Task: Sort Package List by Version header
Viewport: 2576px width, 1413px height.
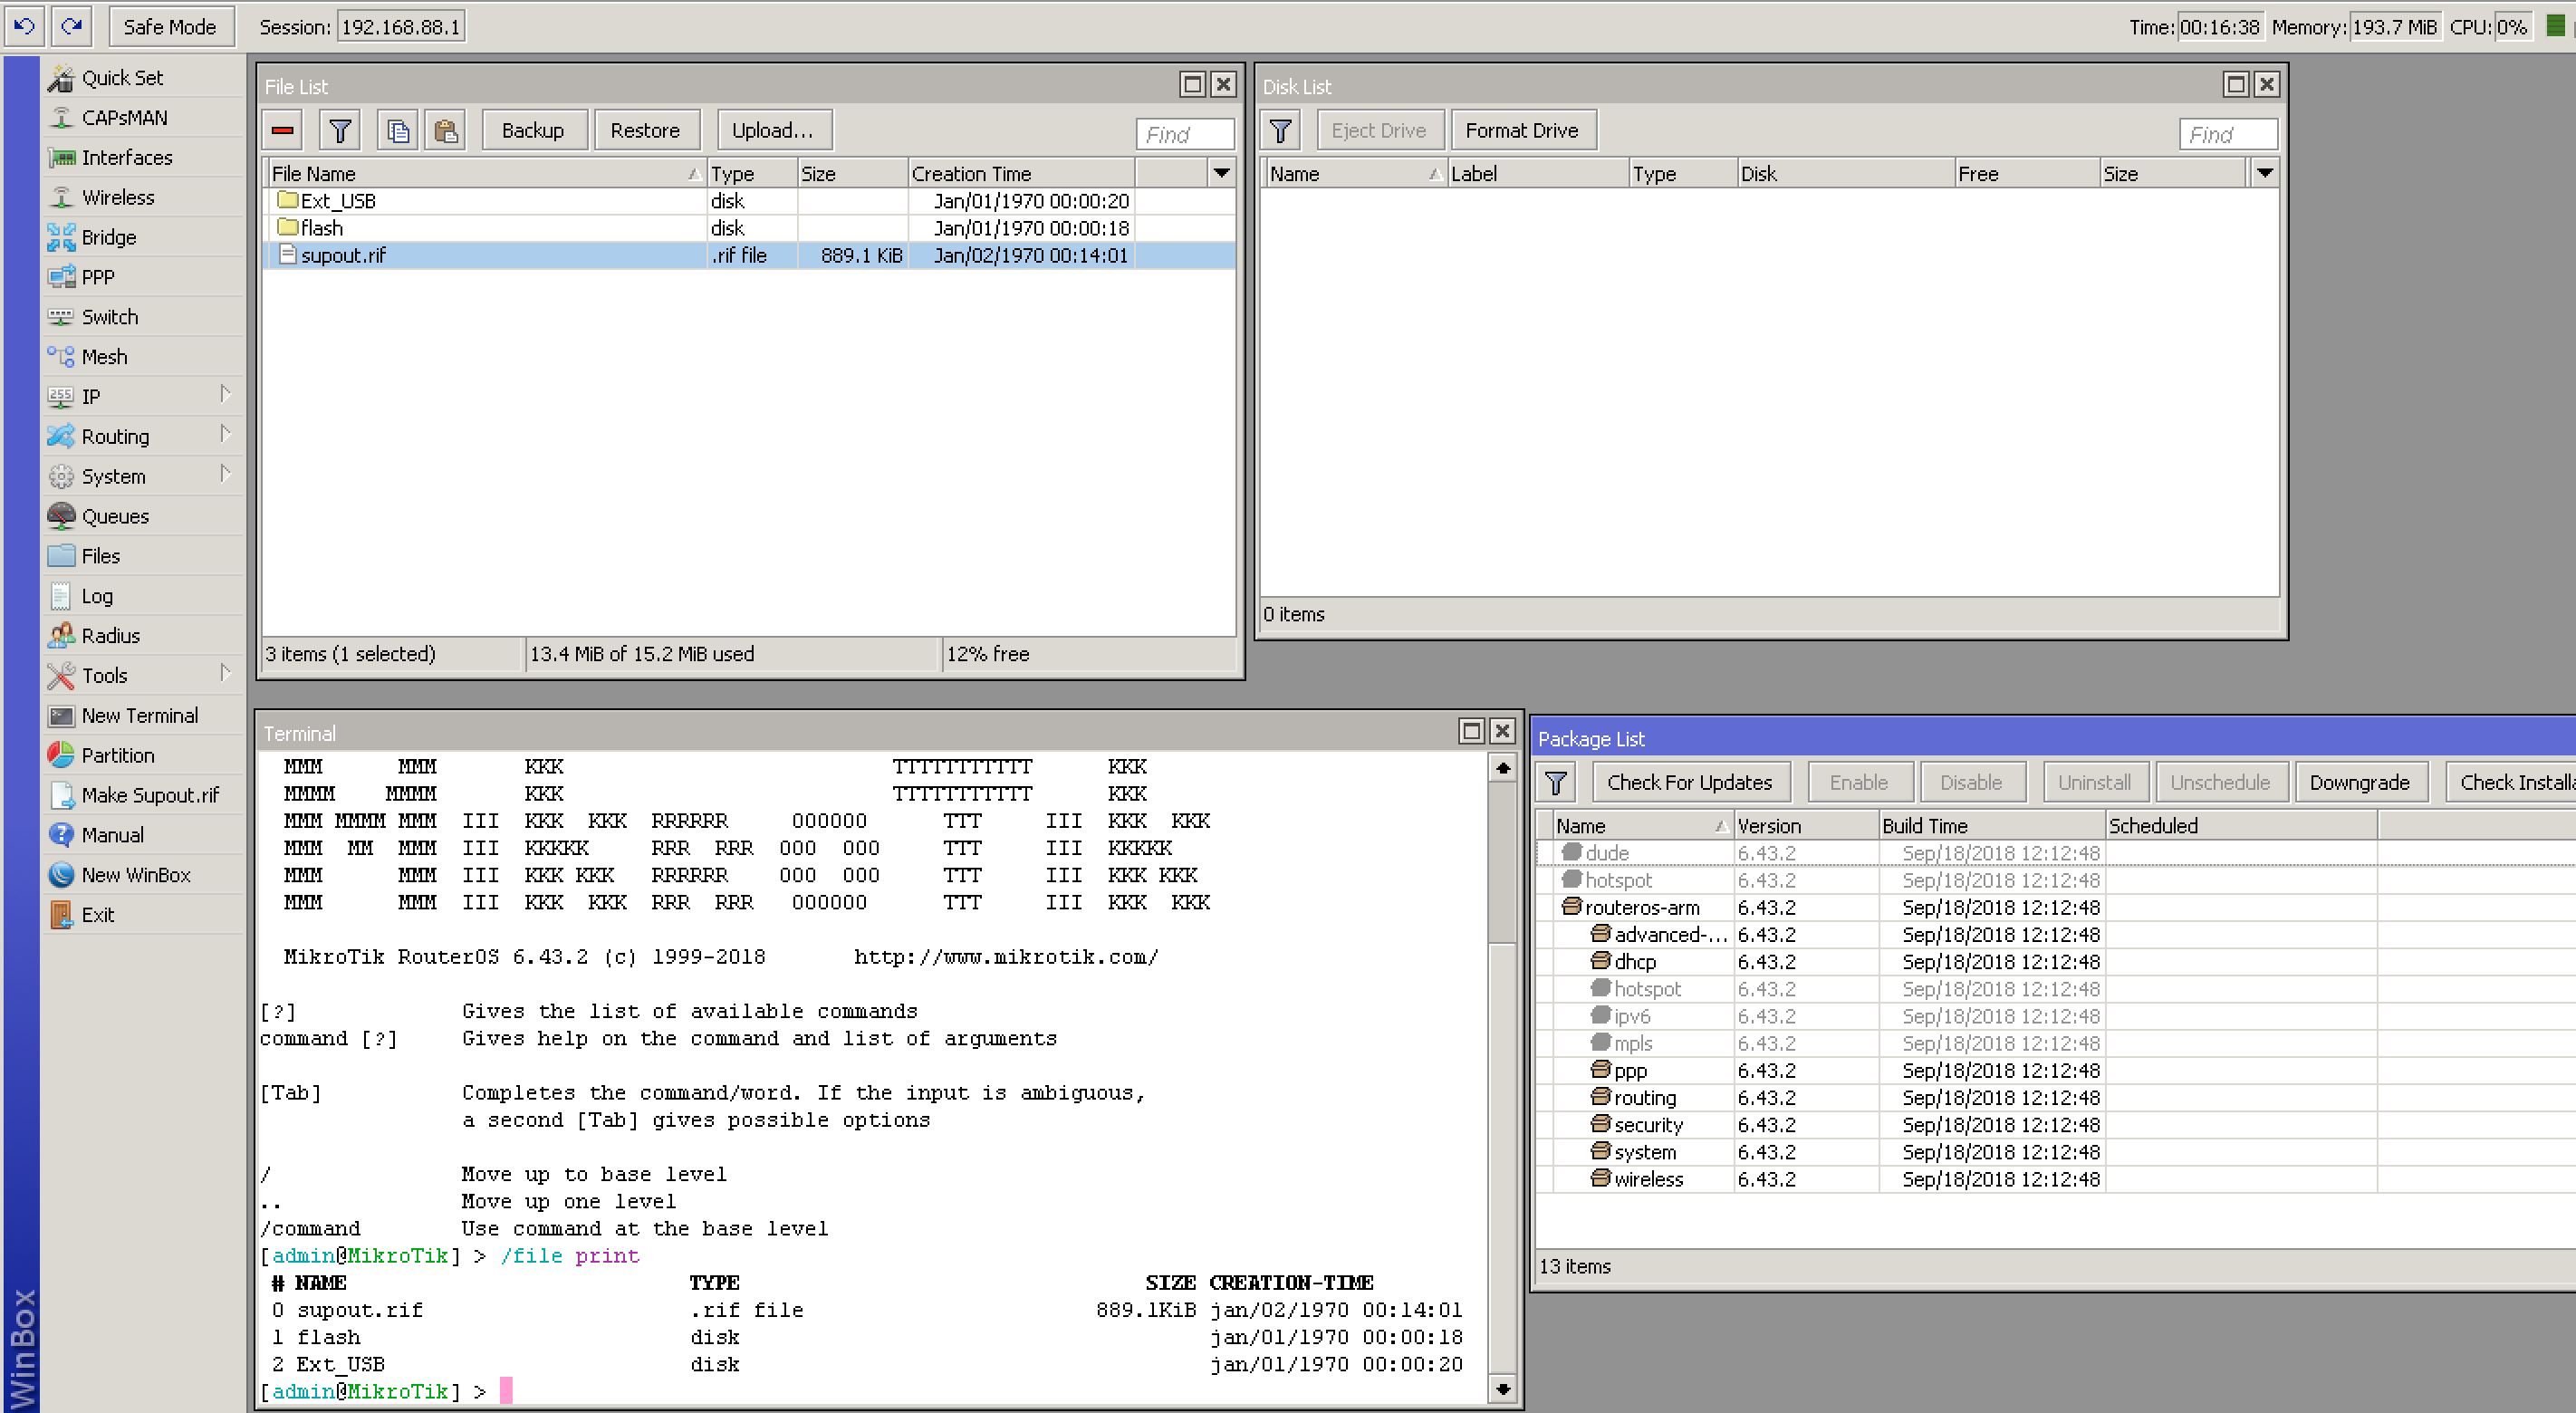Action: (1805, 826)
